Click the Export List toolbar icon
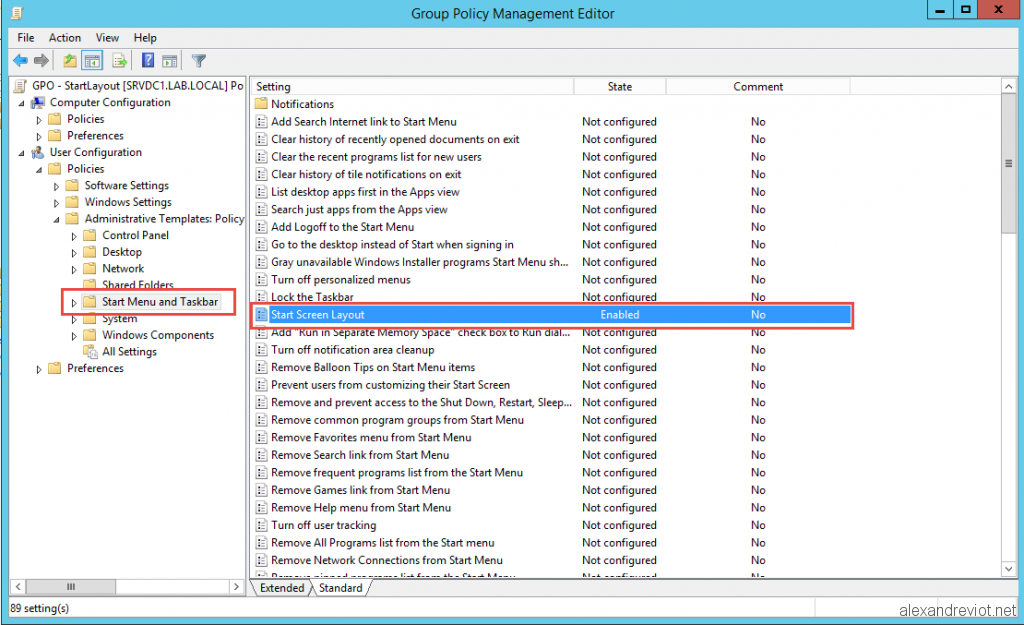 119,60
